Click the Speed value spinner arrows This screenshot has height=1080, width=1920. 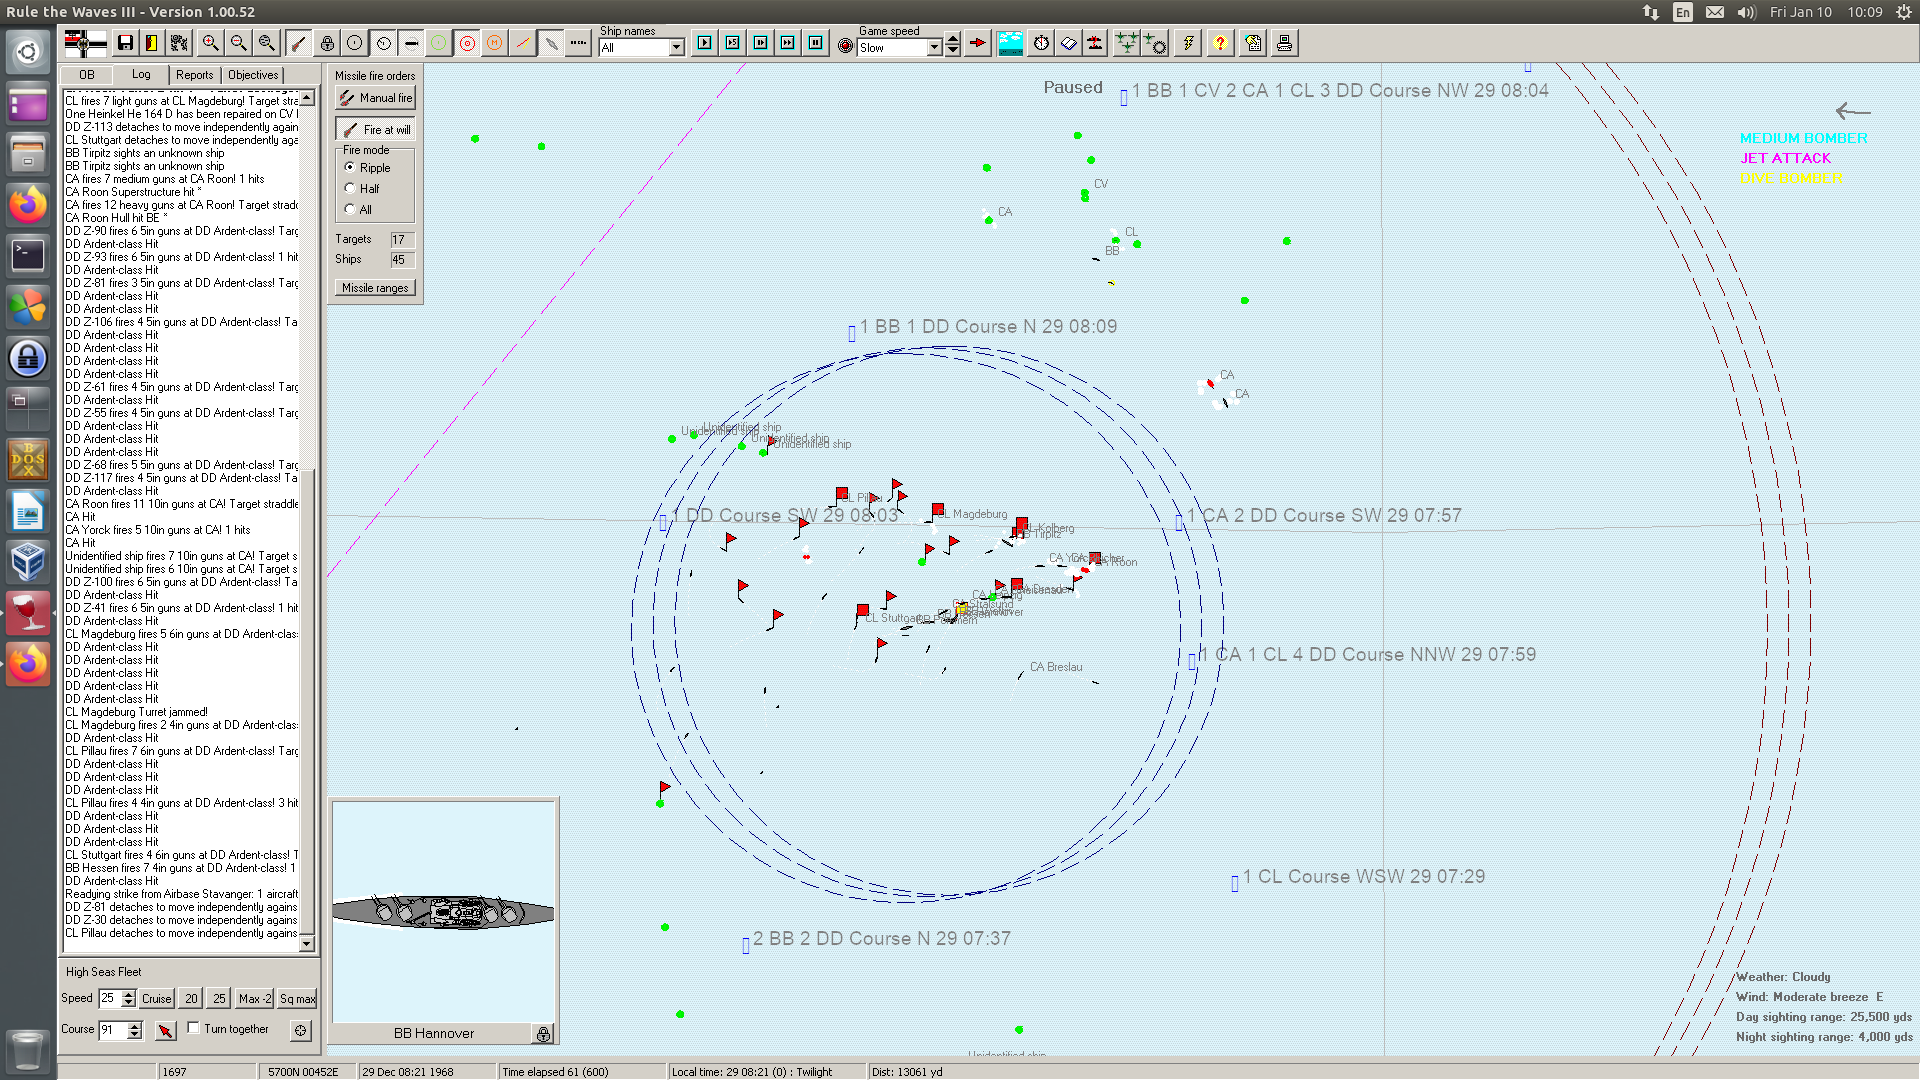(x=128, y=998)
